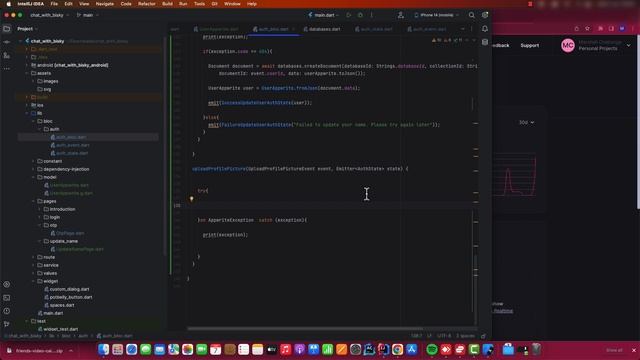
Task: Open the Commit tool window icon
Action: [7, 42]
